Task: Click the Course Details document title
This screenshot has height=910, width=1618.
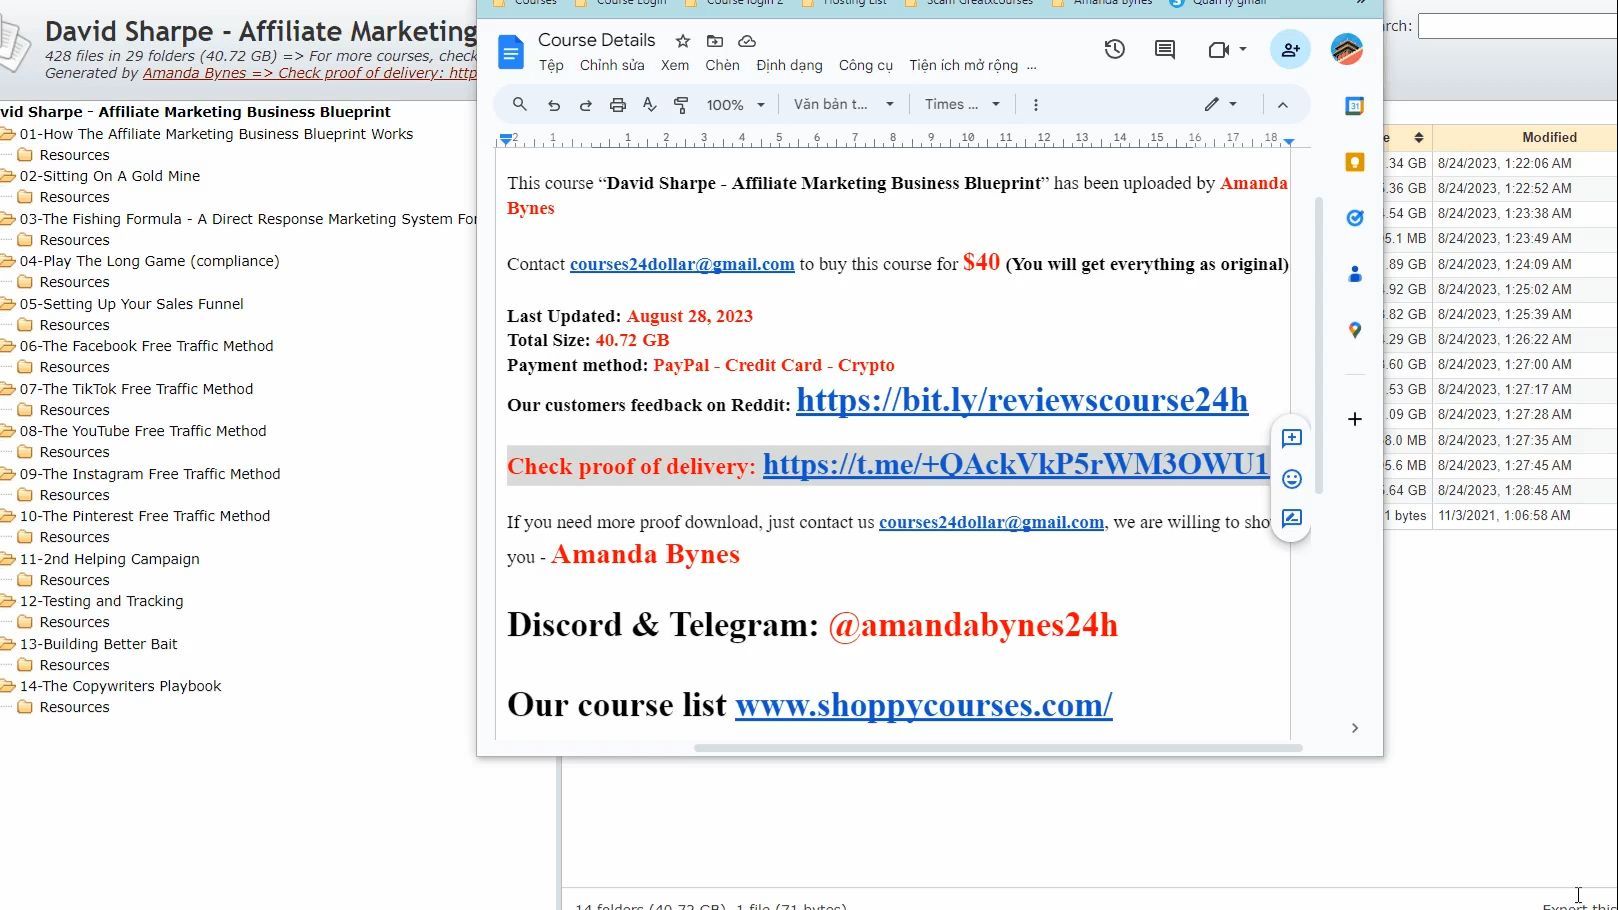Action: tap(597, 40)
